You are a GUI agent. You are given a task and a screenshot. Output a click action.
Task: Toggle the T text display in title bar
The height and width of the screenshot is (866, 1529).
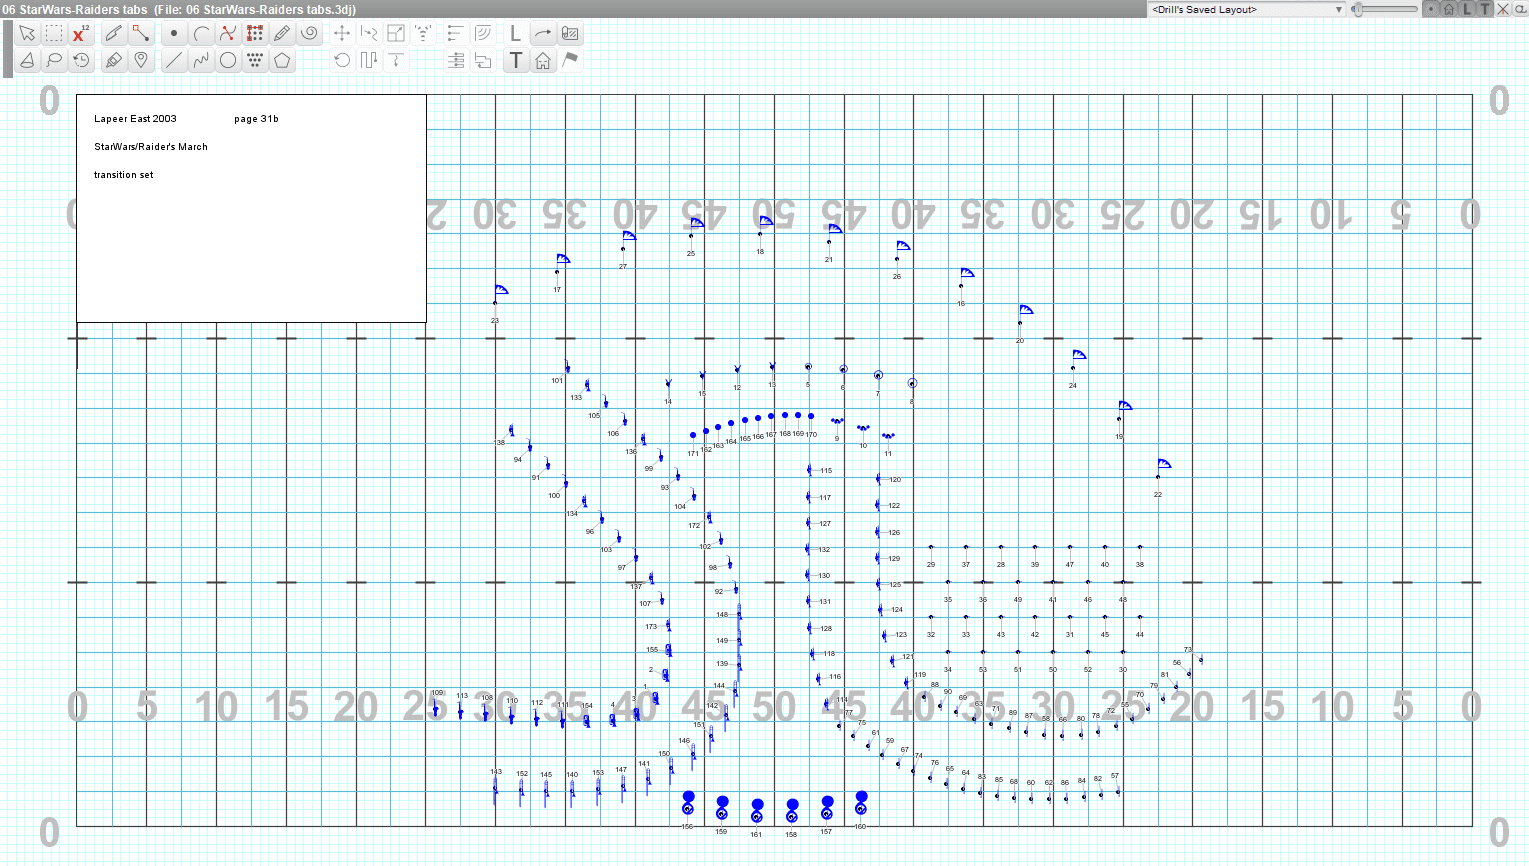[1485, 9]
